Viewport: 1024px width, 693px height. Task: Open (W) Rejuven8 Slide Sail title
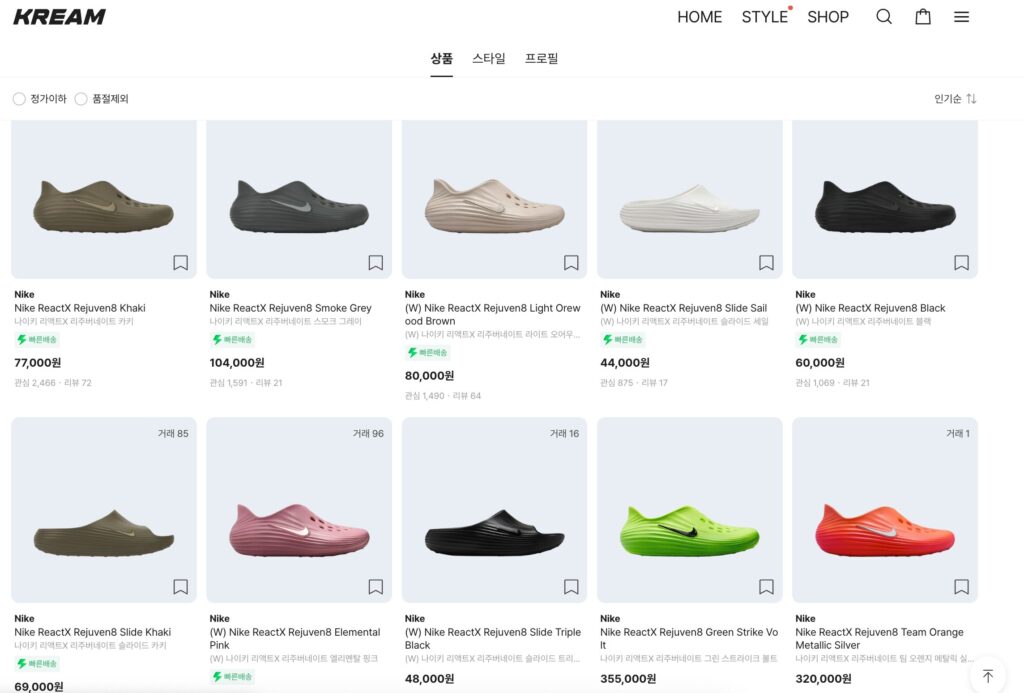pyautogui.click(x=684, y=308)
